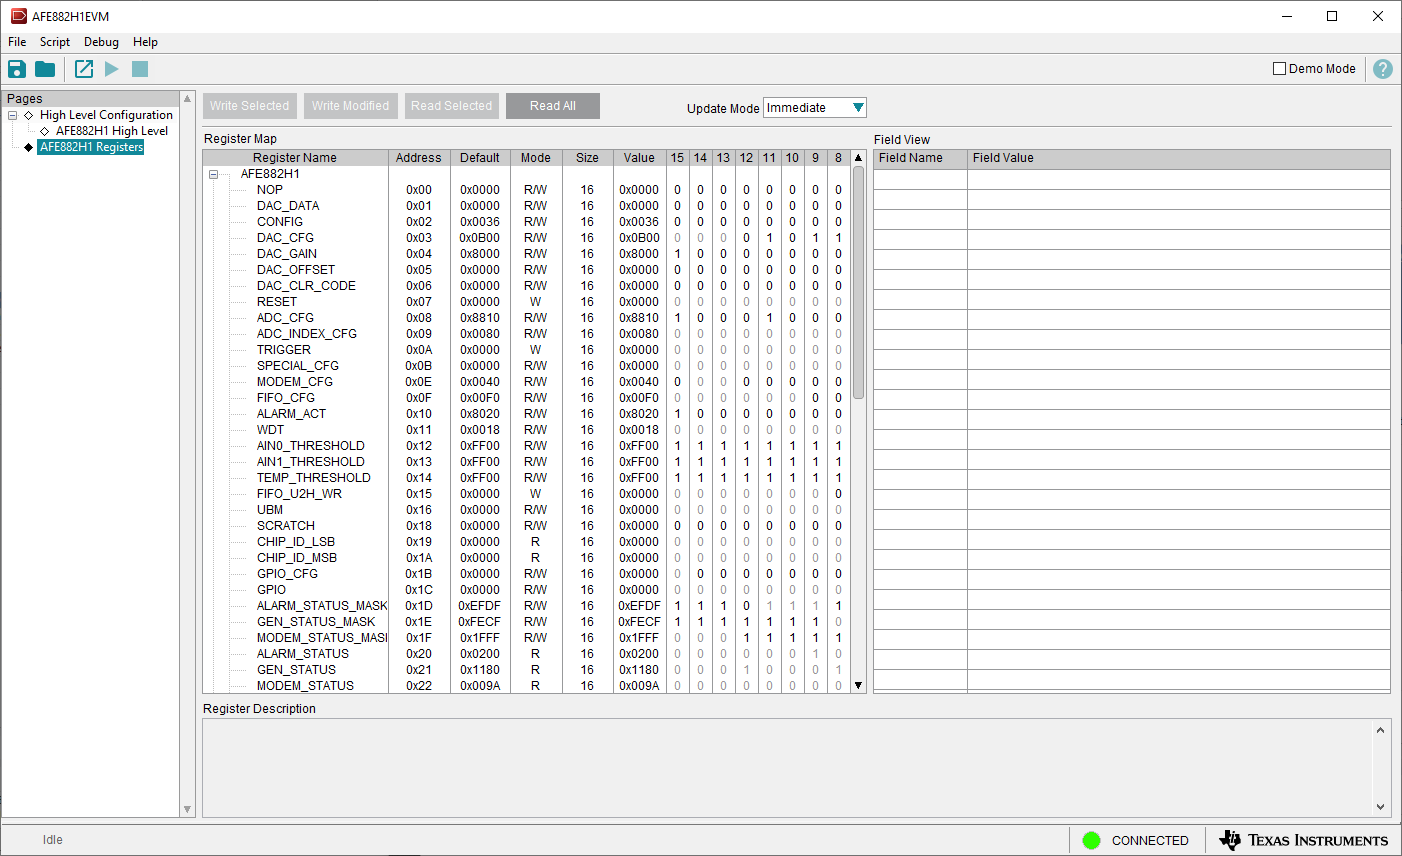The image size is (1402, 856).
Task: Select High Level Configuration tree item
Action: (x=106, y=115)
